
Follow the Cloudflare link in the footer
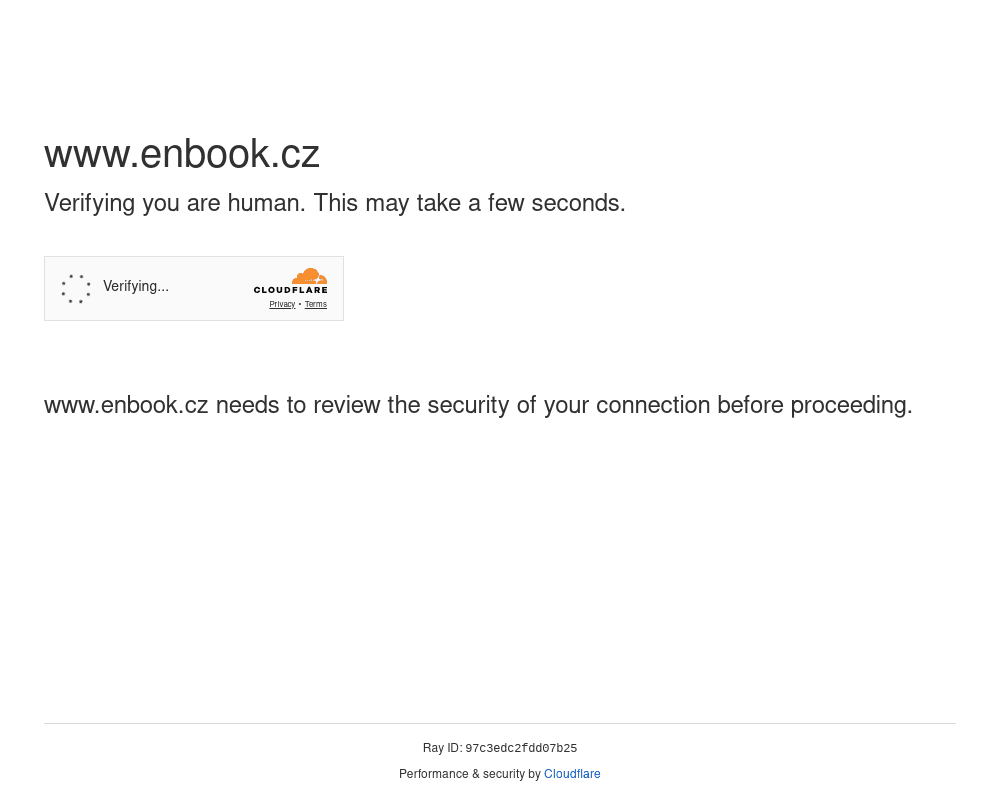(x=572, y=774)
